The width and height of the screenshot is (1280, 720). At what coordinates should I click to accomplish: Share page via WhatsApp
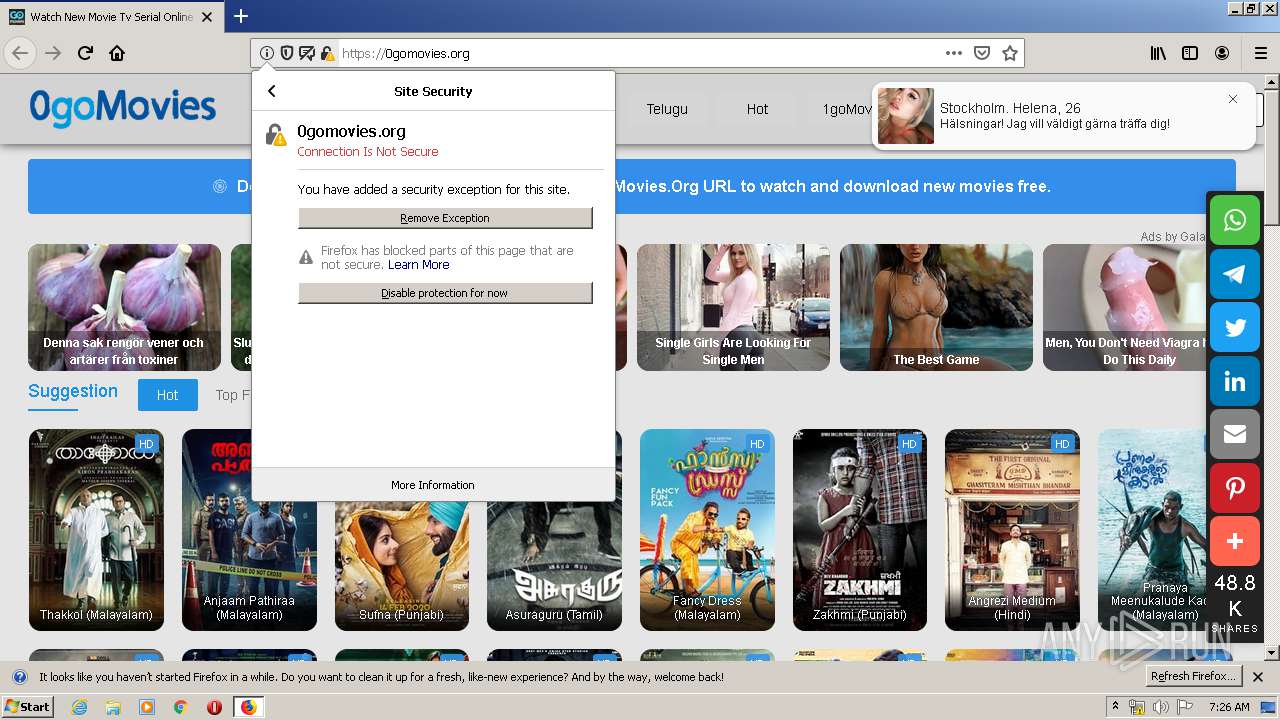click(x=1235, y=220)
